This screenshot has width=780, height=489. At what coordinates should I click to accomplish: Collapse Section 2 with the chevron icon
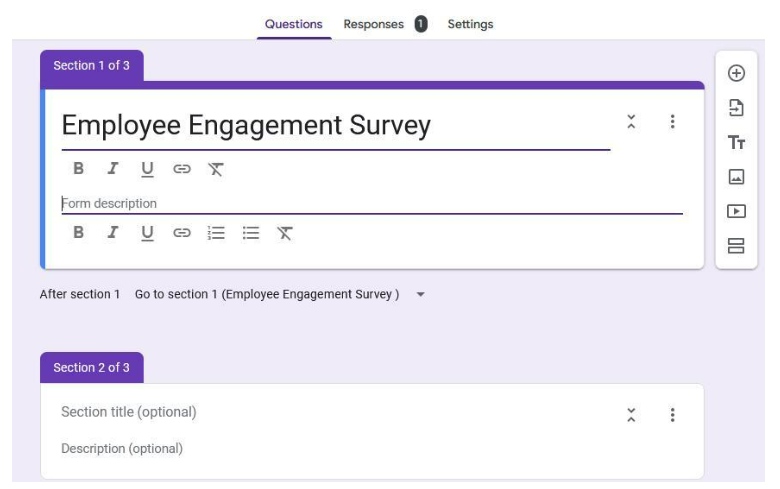[x=631, y=415]
